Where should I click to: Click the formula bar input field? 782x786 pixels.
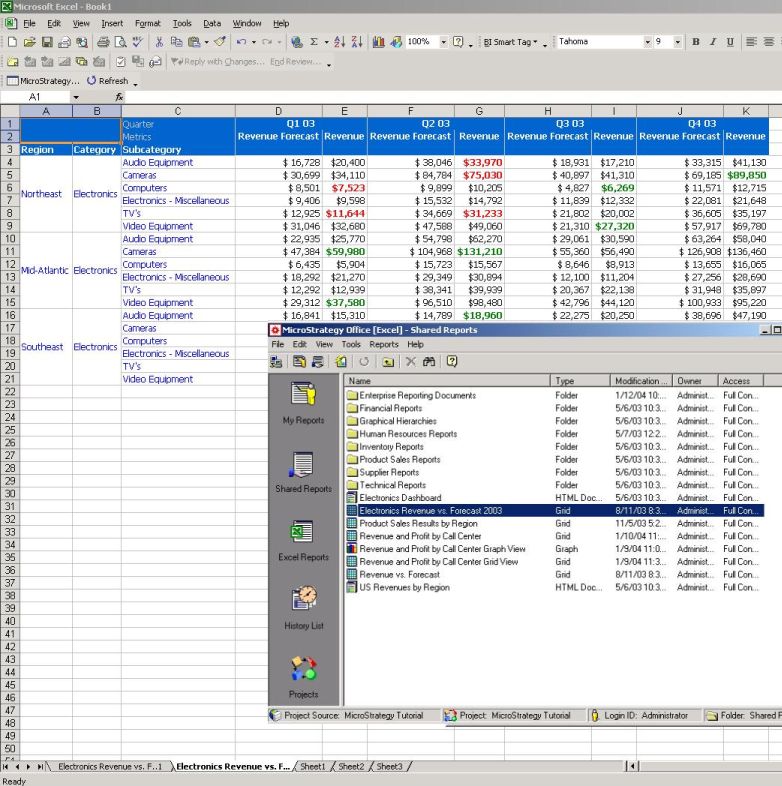coord(453,97)
